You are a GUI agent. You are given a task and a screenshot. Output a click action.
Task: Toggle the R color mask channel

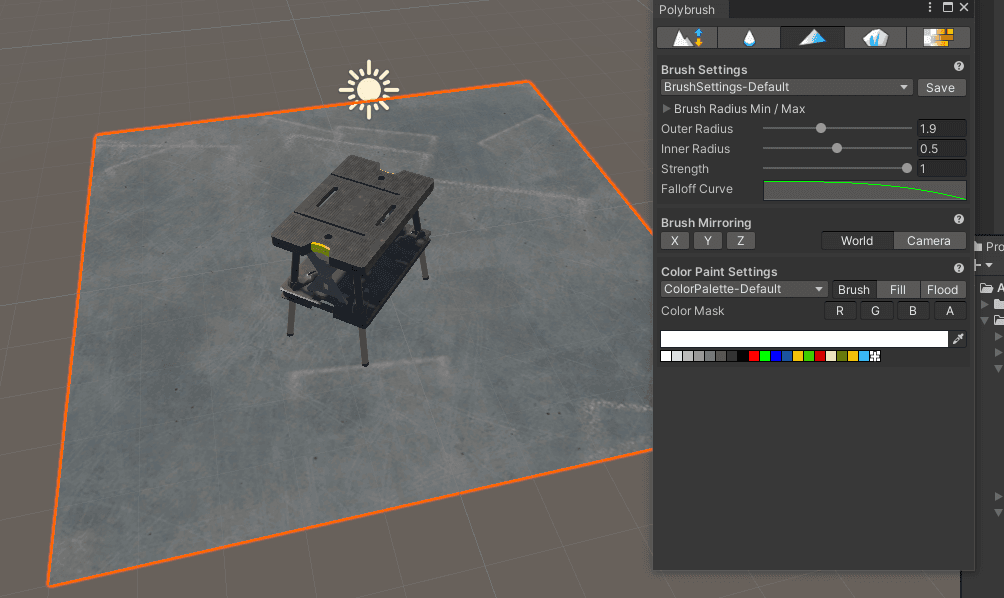[840, 311]
